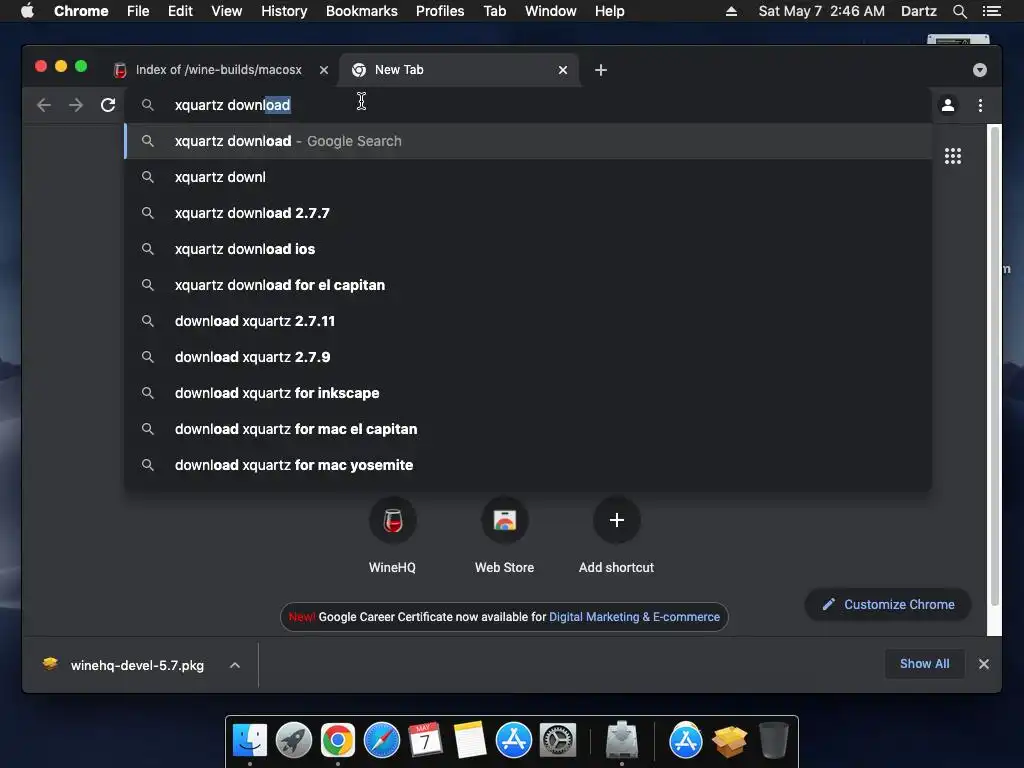Viewport: 1024px width, 768px height.
Task: Open the Chrome three-dot menu
Action: (980, 105)
